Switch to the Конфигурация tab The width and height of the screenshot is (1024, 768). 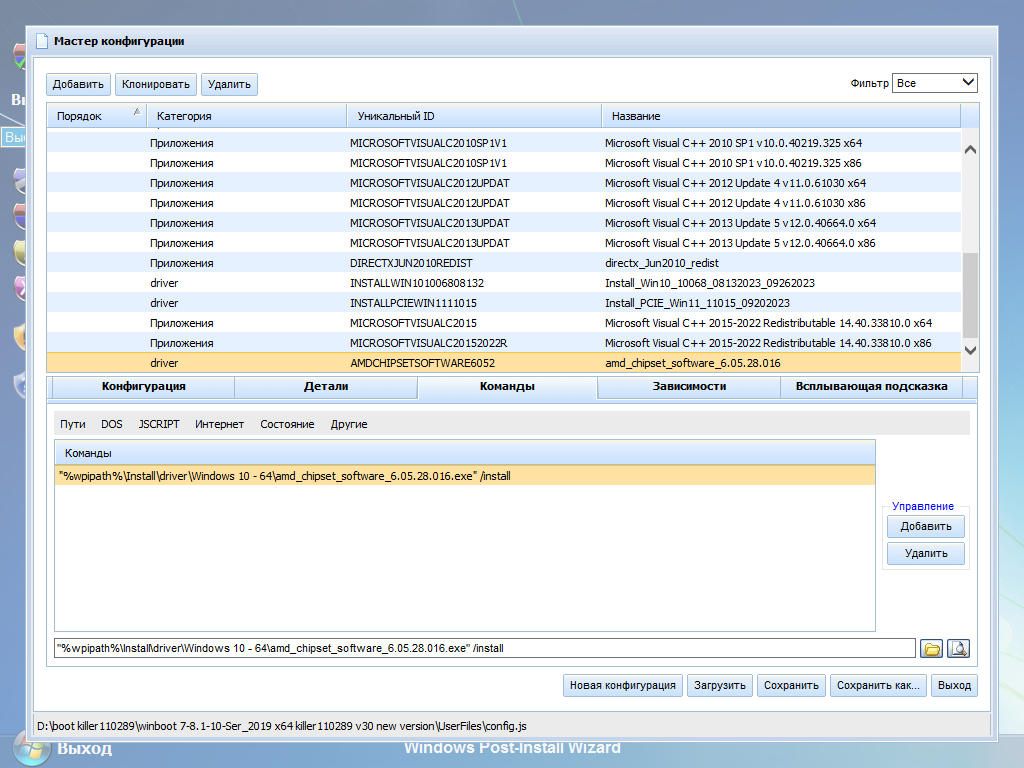coord(143,386)
